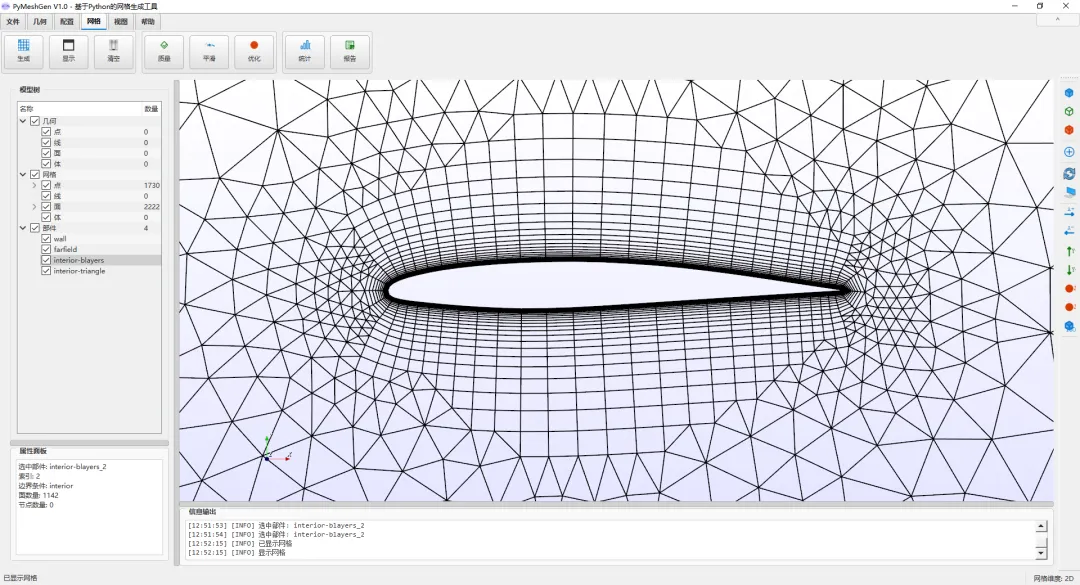Click the blue plane view icon
The image size is (1080, 585).
pyautogui.click(x=1069, y=192)
